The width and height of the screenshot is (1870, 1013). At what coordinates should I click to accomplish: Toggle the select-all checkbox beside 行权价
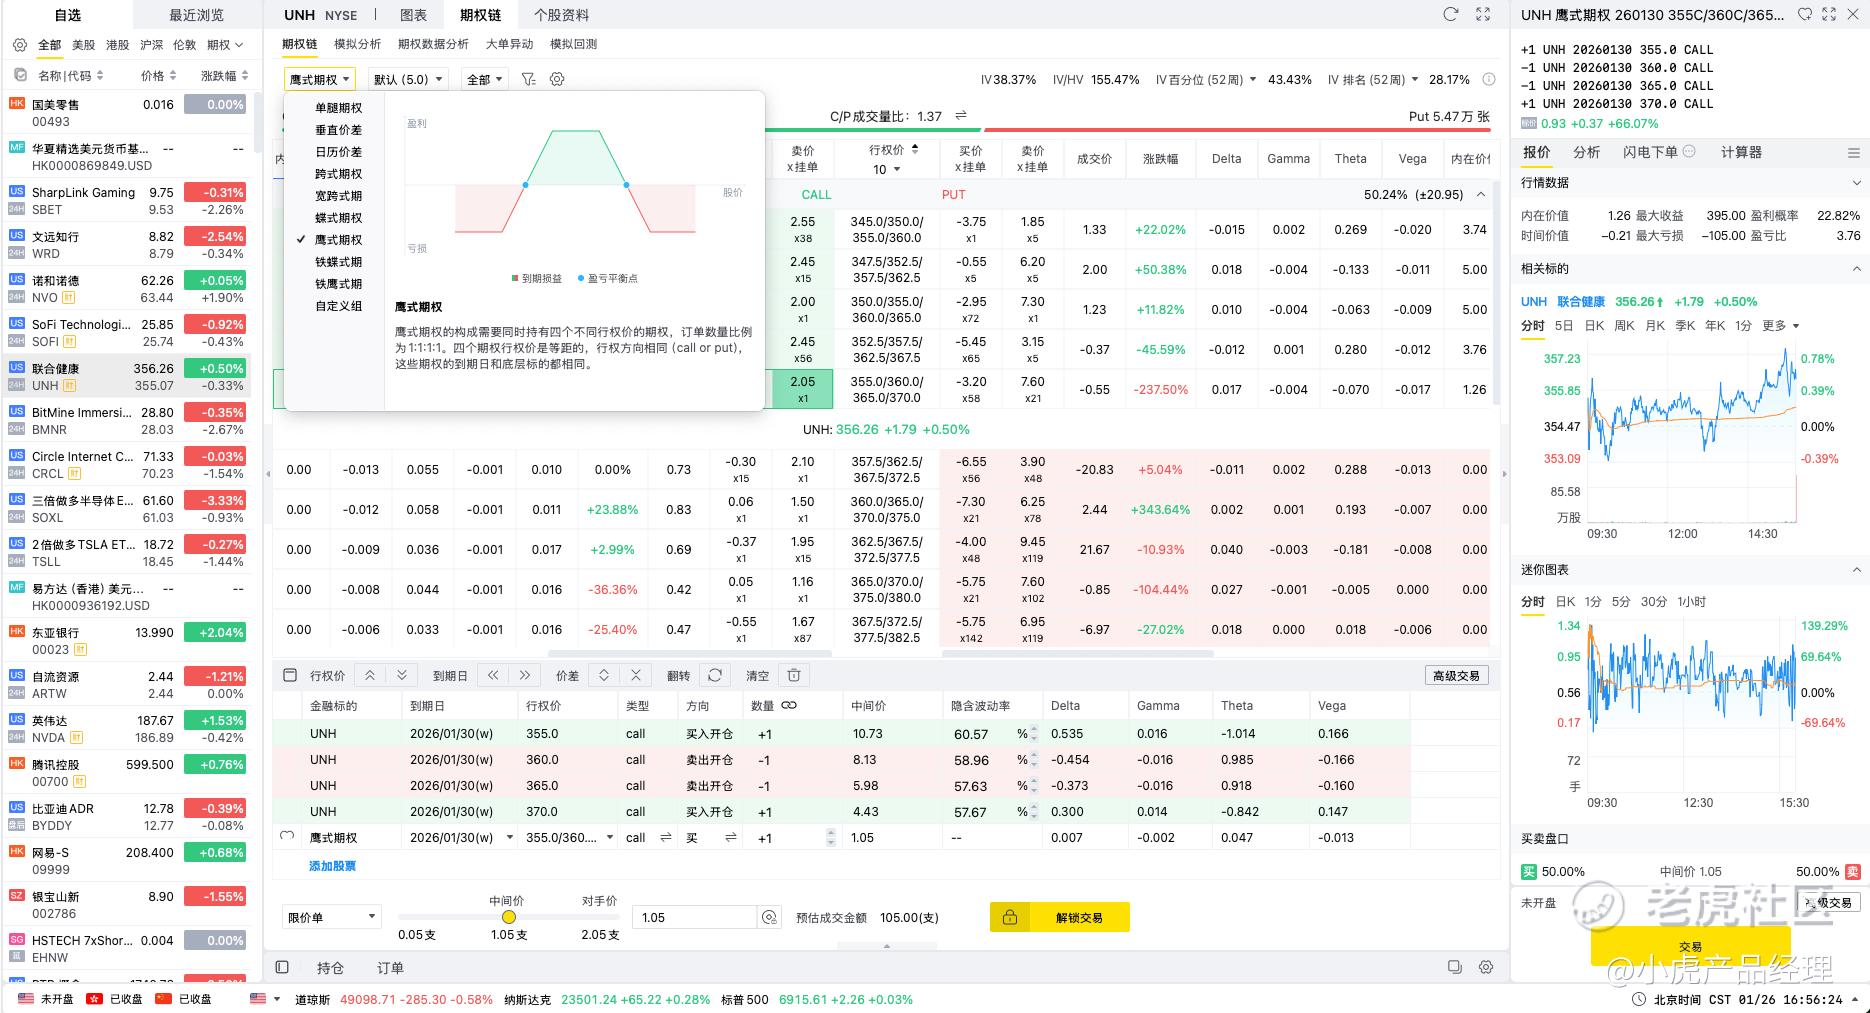(290, 675)
